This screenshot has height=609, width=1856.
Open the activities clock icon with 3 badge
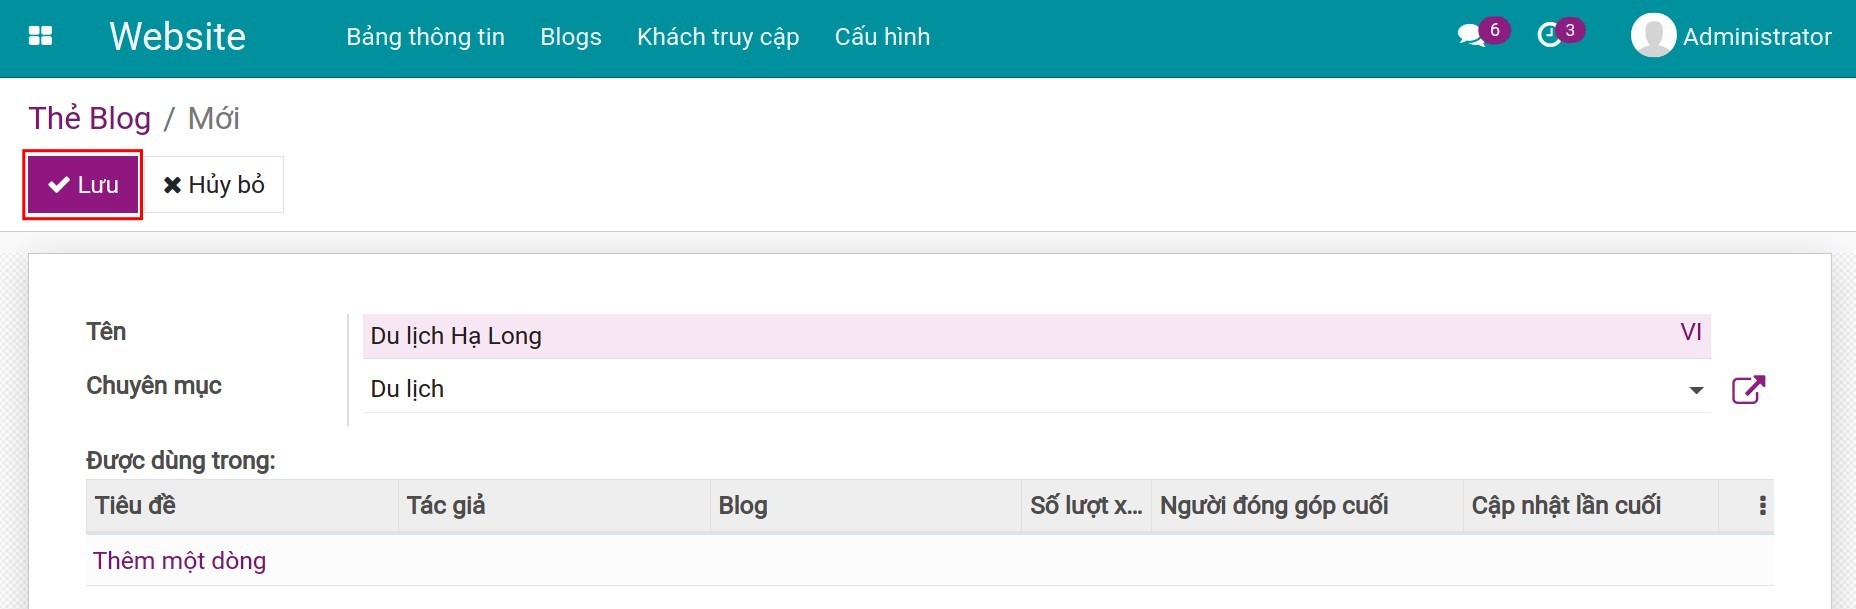tap(1549, 36)
